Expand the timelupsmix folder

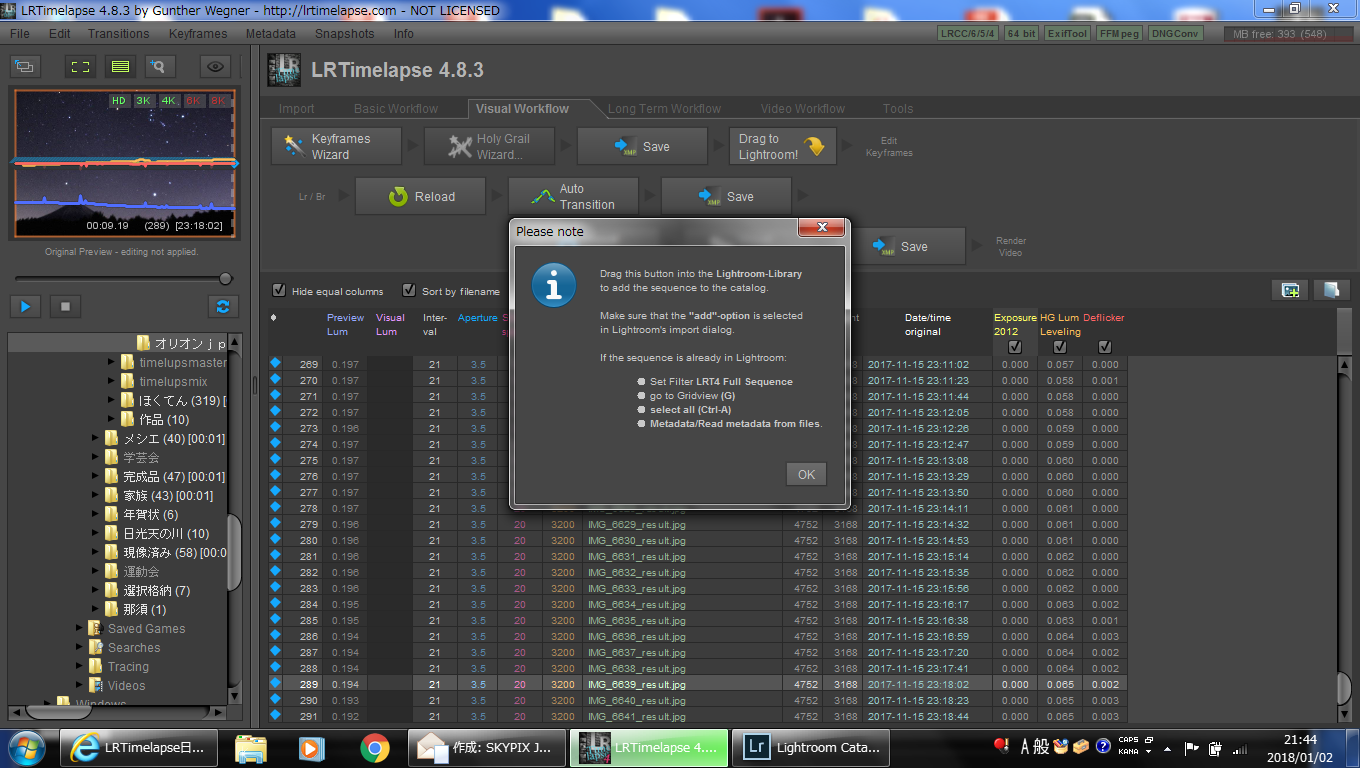[112, 382]
